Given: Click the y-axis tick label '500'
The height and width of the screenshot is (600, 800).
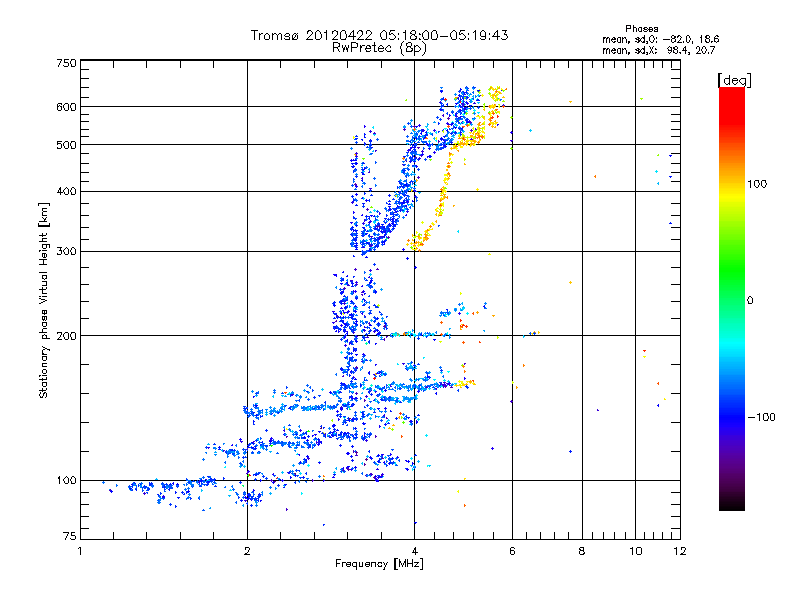Looking at the screenshot, I should tap(66, 145).
